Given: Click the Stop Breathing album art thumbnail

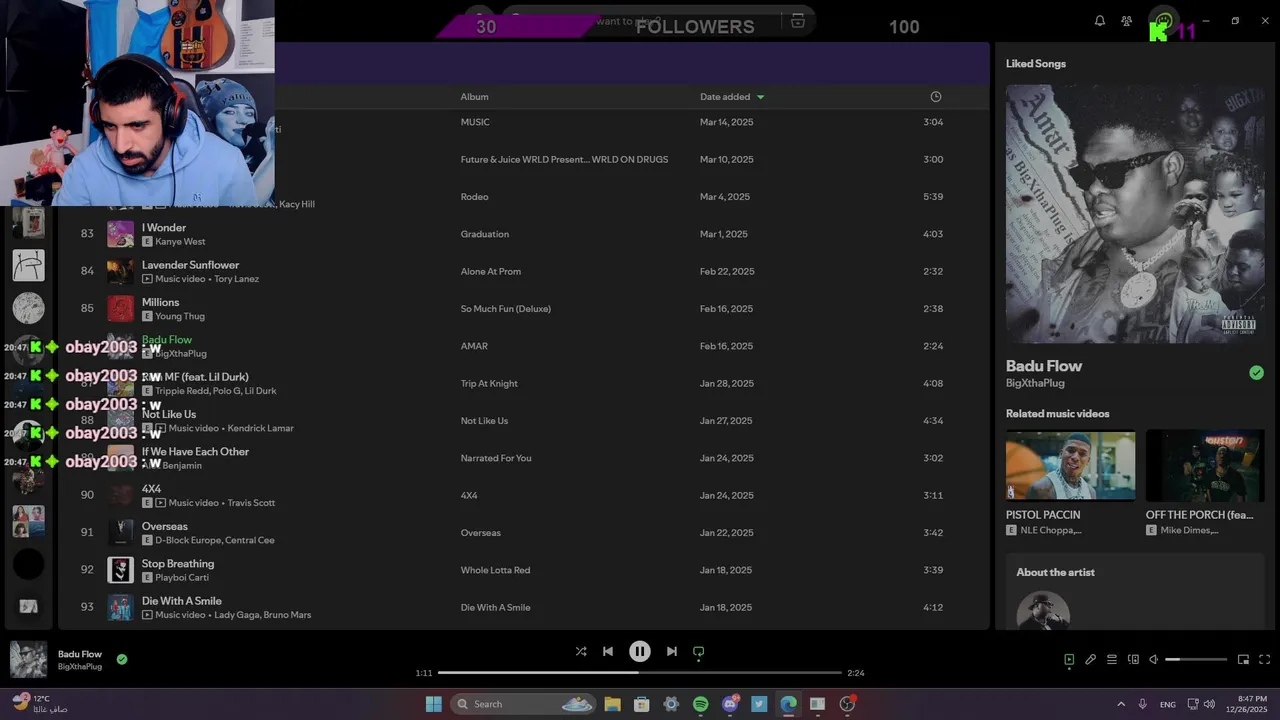Looking at the screenshot, I should click(120, 570).
